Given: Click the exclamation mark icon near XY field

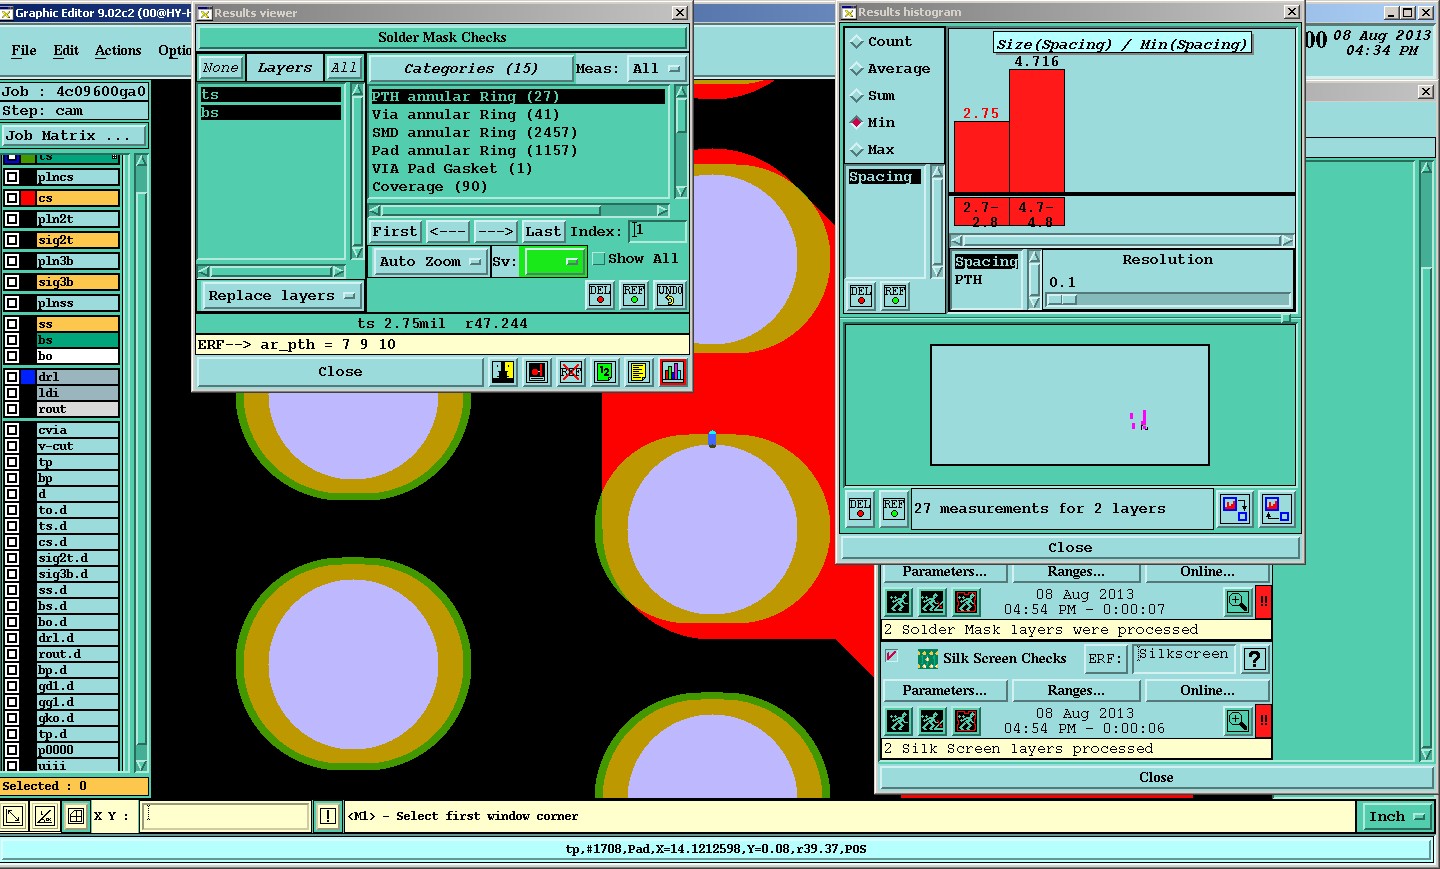Looking at the screenshot, I should tap(328, 816).
